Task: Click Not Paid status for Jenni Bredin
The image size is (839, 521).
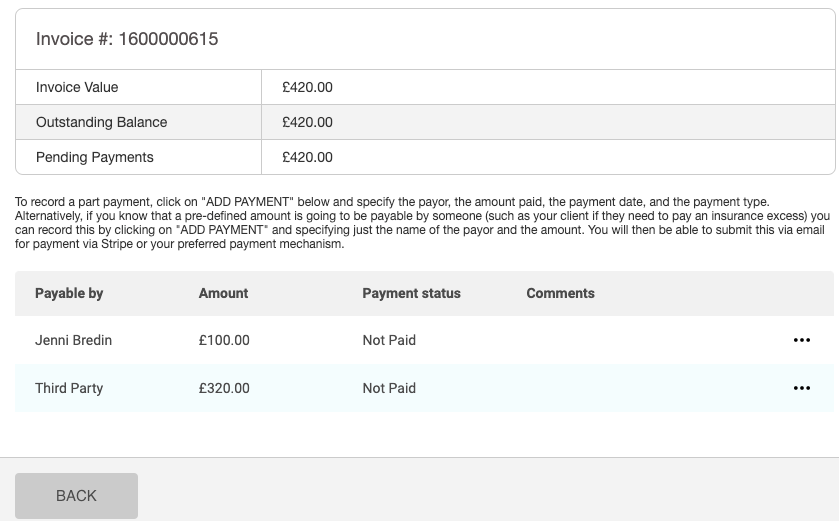Action: 389,340
